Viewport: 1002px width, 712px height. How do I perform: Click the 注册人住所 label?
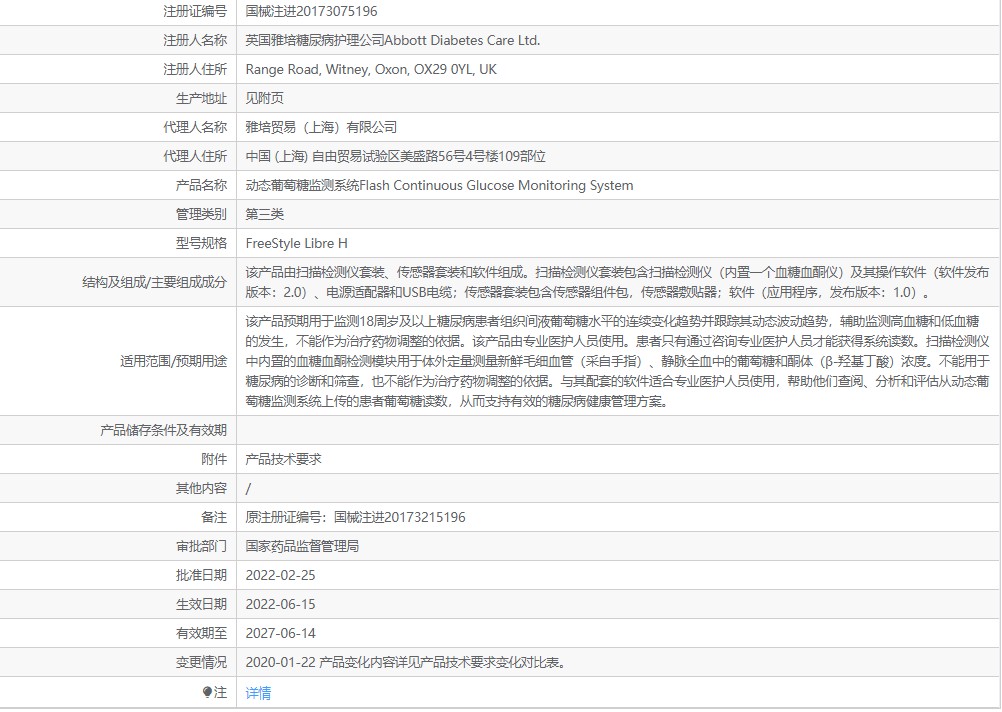pyautogui.click(x=195, y=69)
